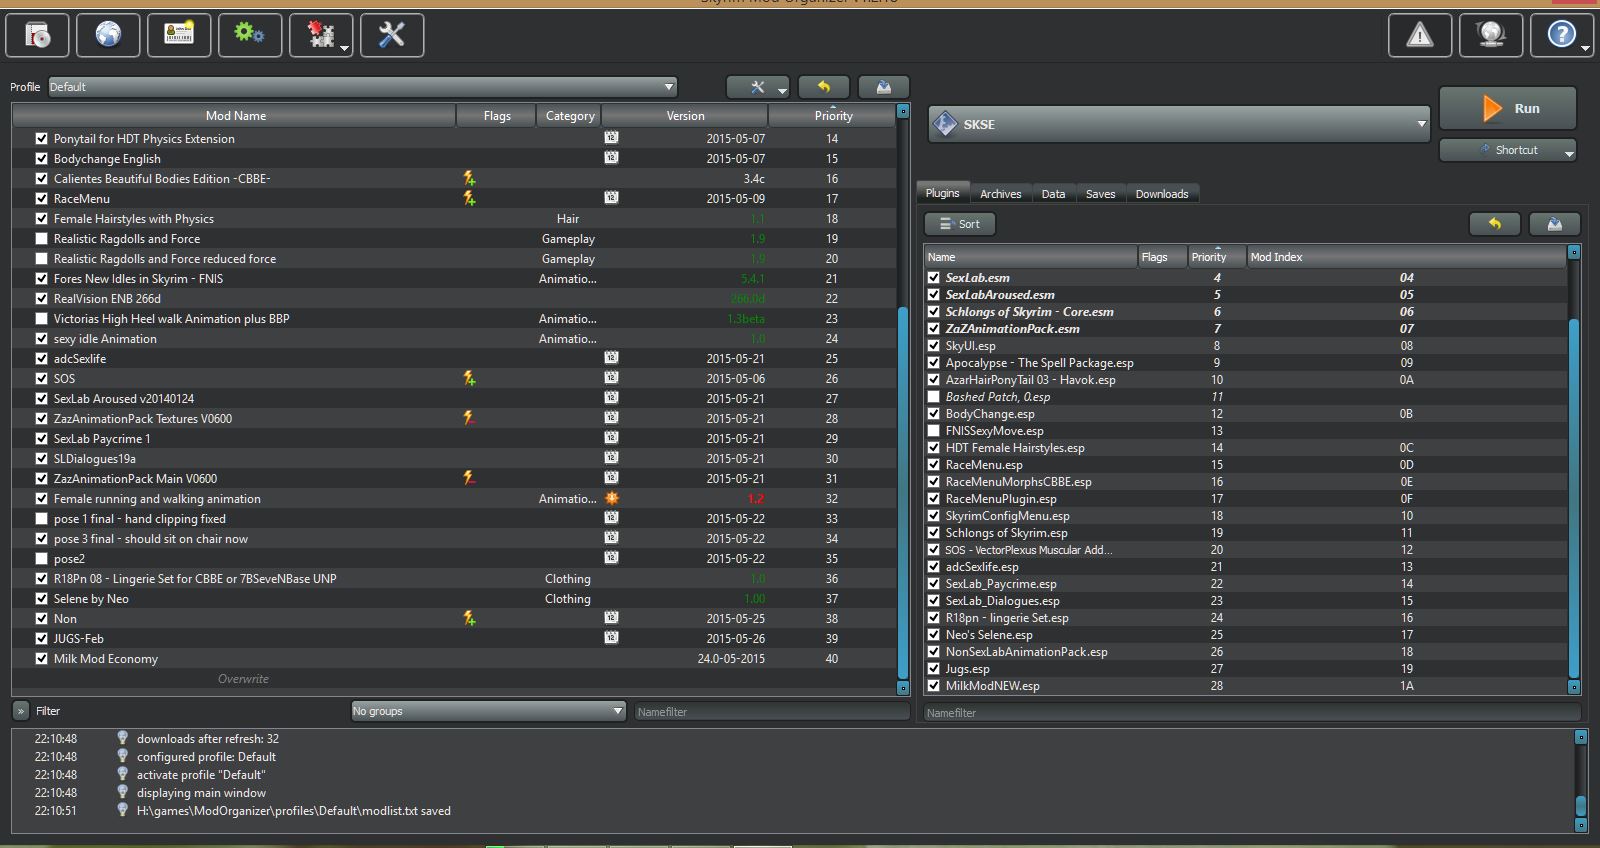Disable the Ponytail for HDT Physics Extension mod
The image size is (1600, 848).
tap(41, 139)
